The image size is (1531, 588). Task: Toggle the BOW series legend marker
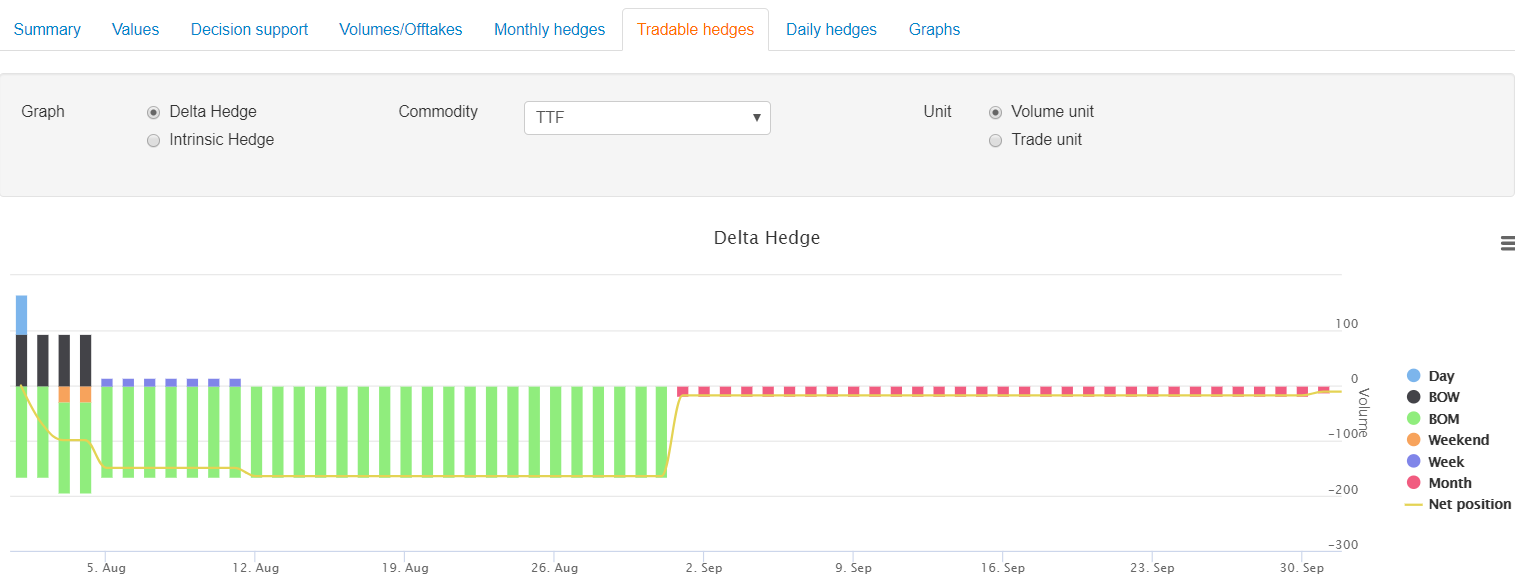(x=1413, y=397)
